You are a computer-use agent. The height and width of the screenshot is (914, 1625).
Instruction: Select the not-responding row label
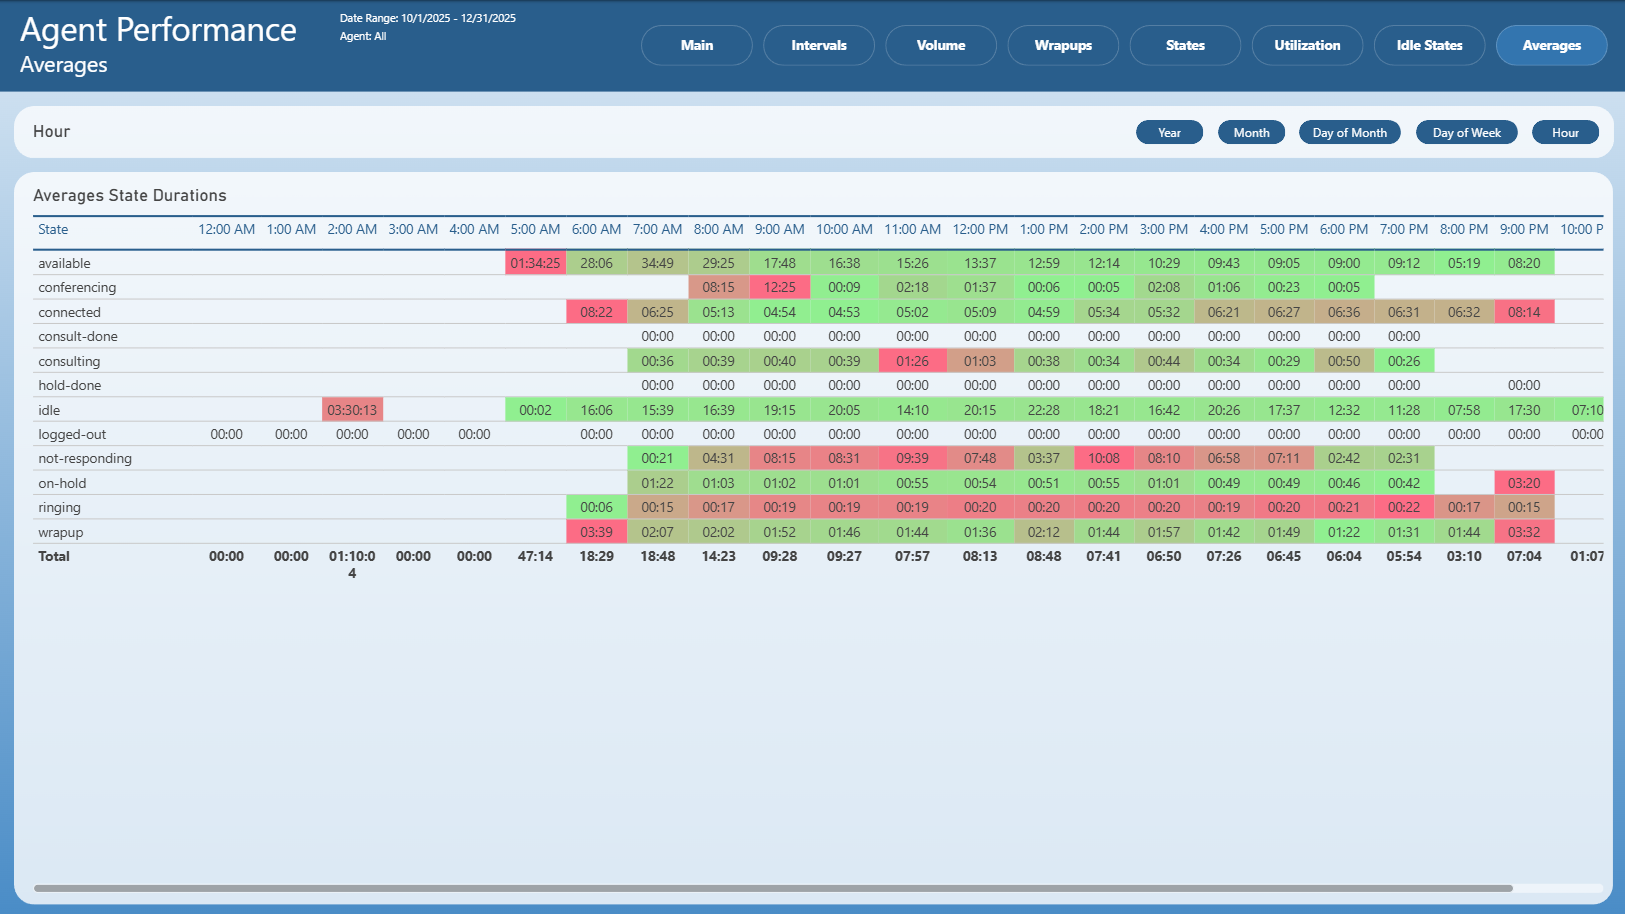[x=85, y=458]
